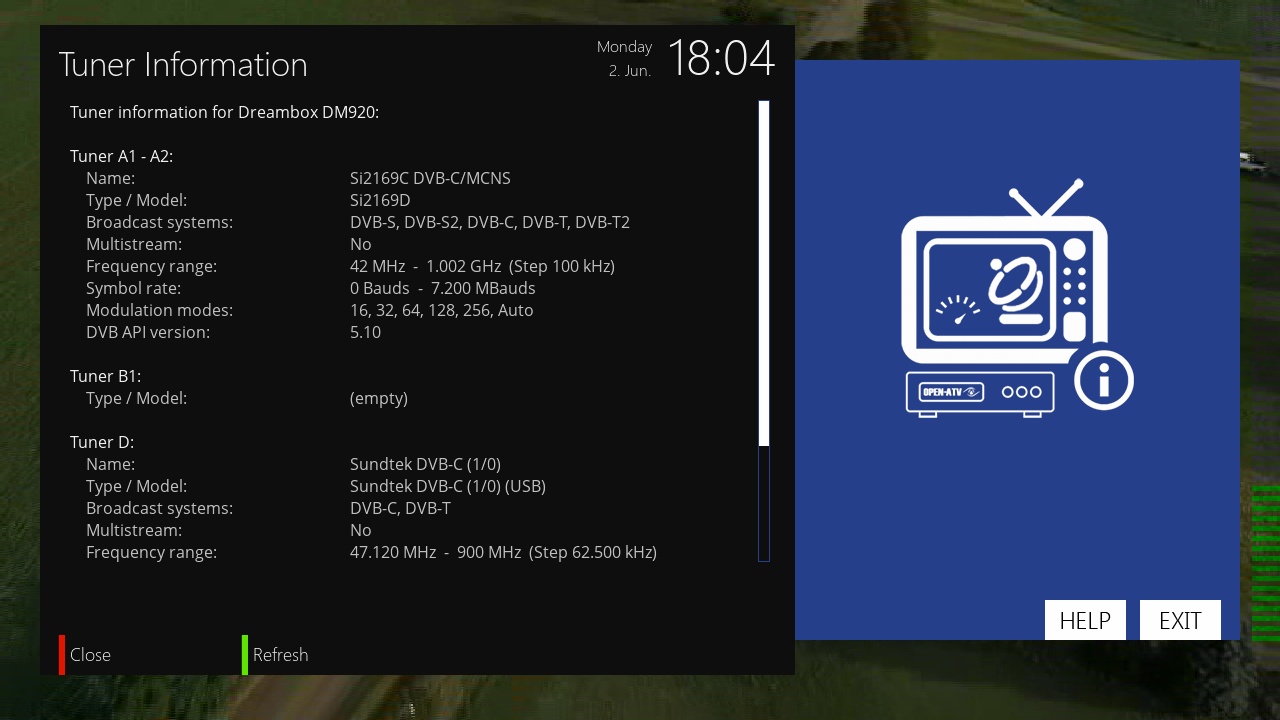This screenshot has width=1280, height=720.
Task: Click the EXIT button
Action: coord(1180,620)
